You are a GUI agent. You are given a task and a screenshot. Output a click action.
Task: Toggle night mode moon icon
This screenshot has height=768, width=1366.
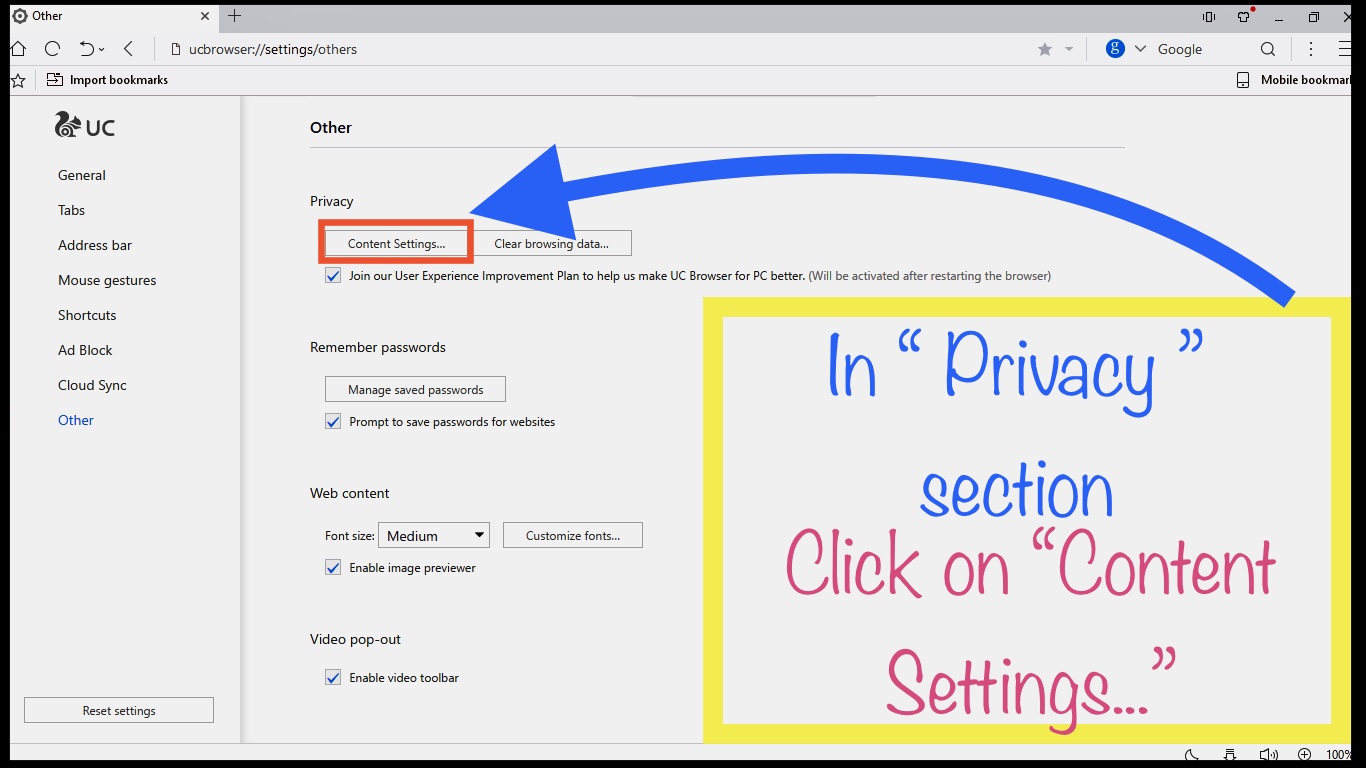1192,755
